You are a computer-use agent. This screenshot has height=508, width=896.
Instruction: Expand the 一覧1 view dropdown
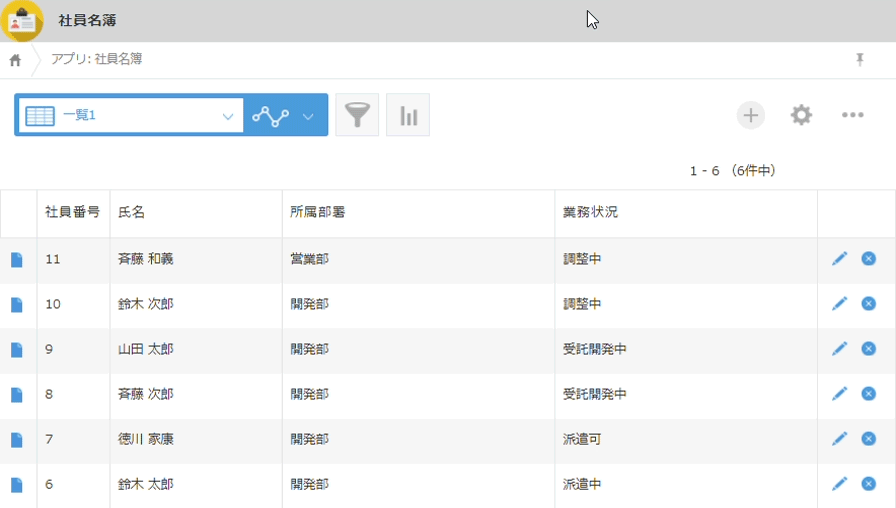(x=227, y=116)
